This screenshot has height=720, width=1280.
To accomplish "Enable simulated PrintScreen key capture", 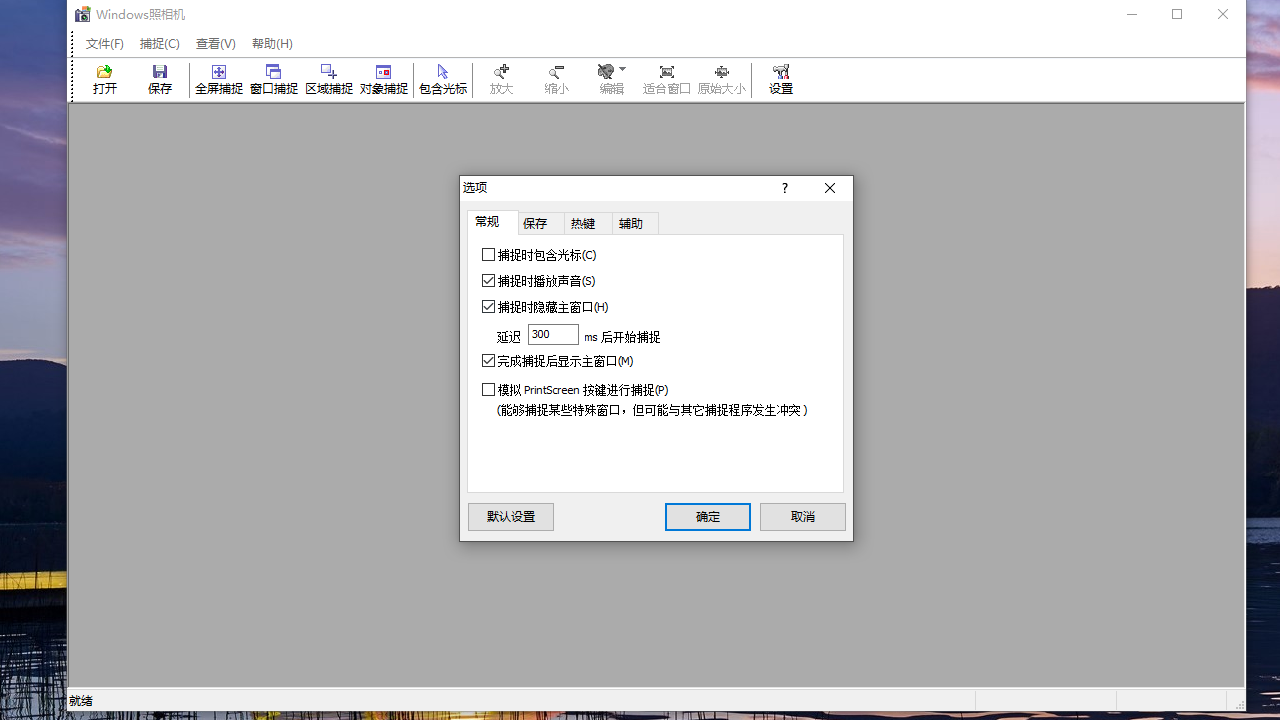I will pos(489,389).
